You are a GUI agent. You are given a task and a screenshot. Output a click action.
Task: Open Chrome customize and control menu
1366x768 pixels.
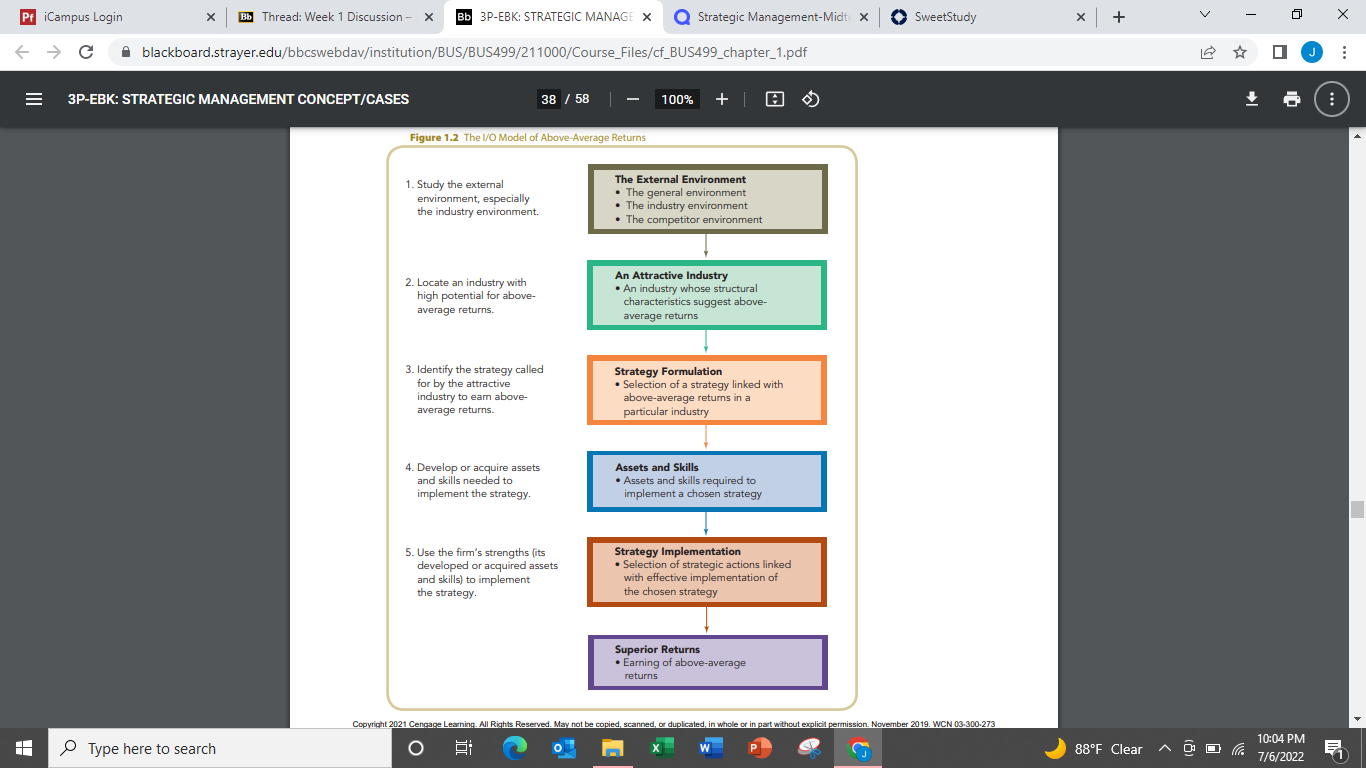click(1344, 52)
